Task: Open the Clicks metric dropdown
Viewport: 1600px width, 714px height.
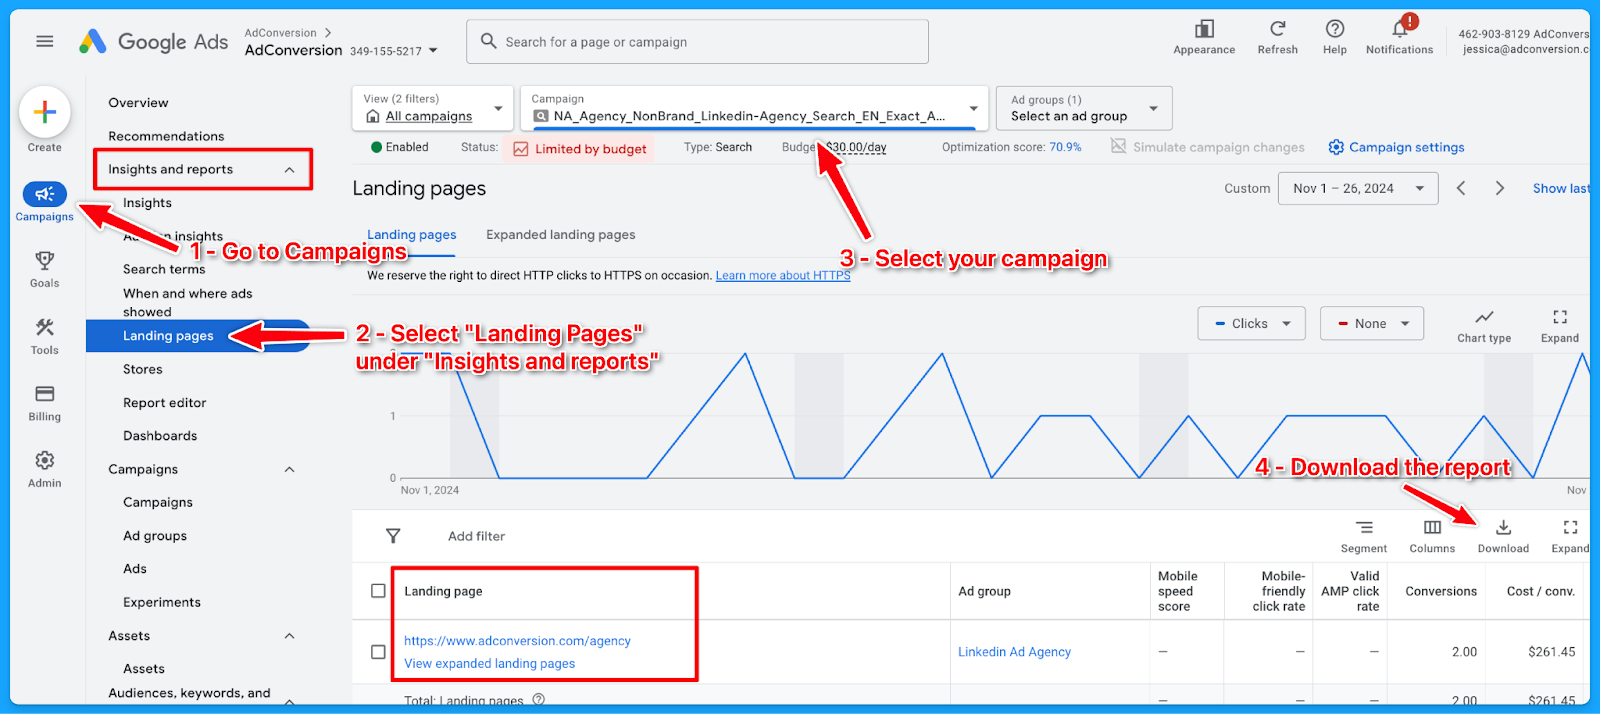Action: pos(1252,323)
